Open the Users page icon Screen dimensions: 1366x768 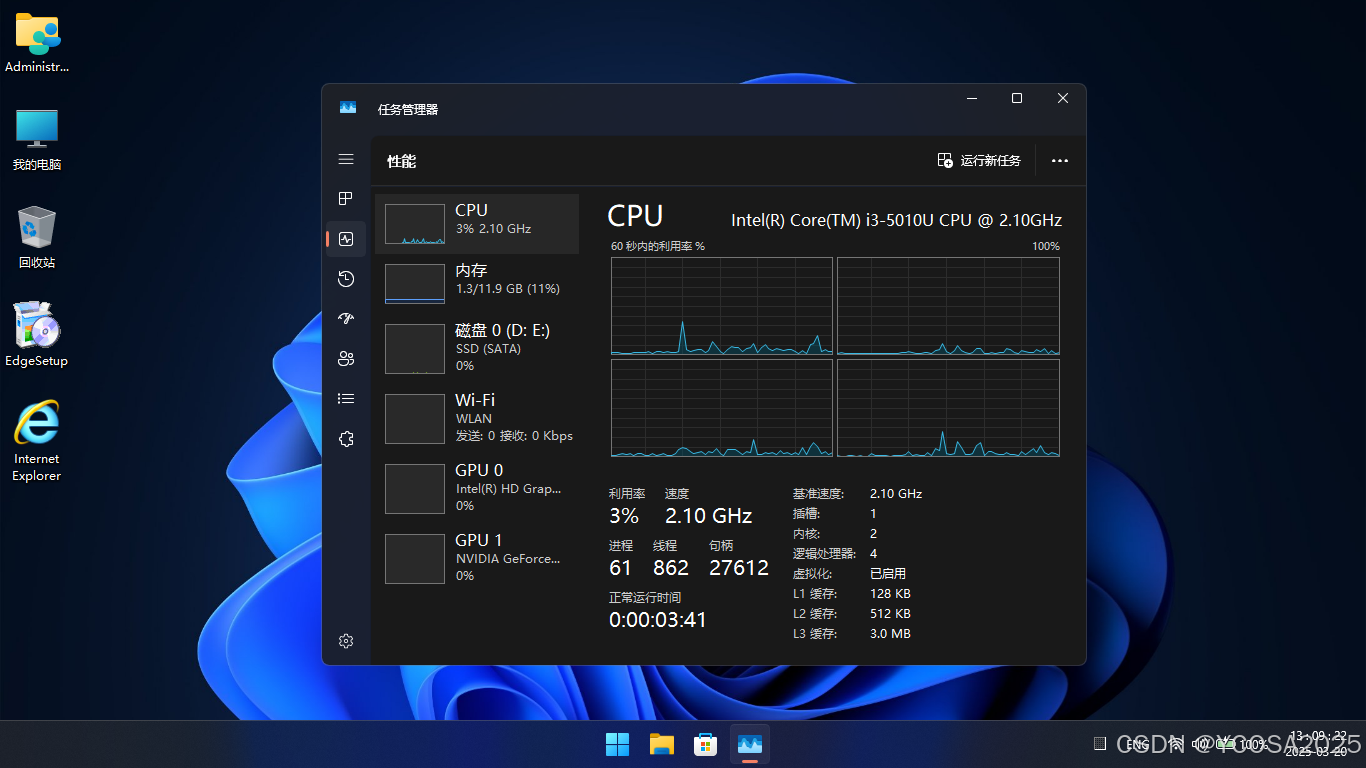tap(346, 359)
